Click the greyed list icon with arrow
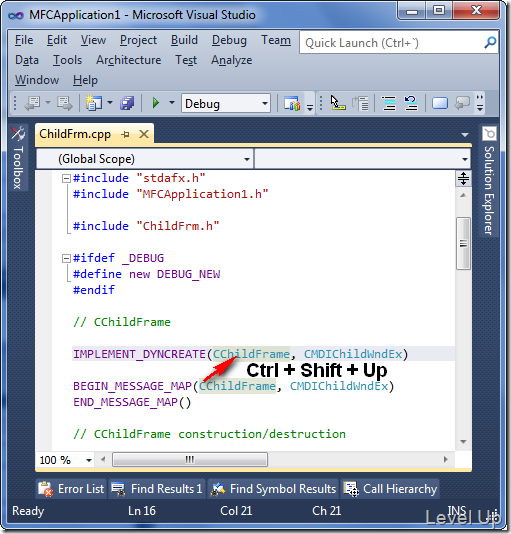Image resolution: width=511 pixels, height=534 pixels. (x=360, y=103)
